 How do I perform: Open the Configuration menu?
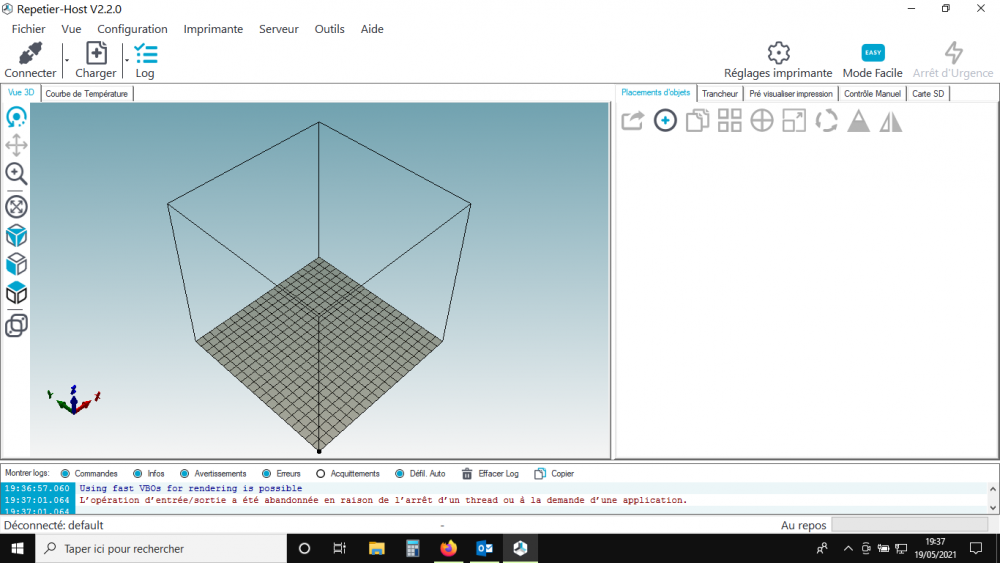point(132,29)
